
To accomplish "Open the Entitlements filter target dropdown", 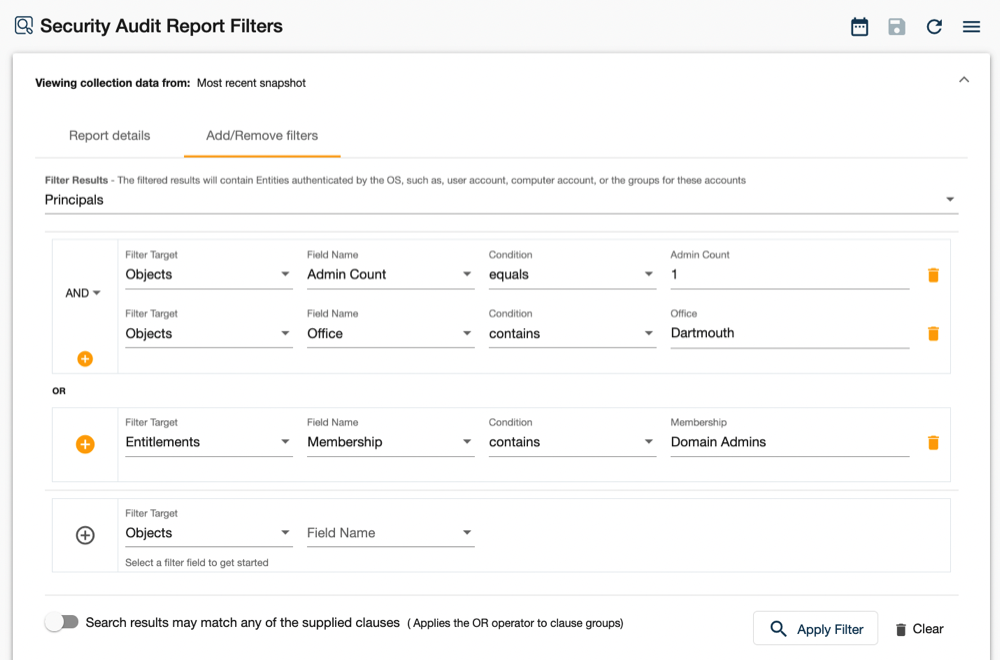I will pos(209,442).
